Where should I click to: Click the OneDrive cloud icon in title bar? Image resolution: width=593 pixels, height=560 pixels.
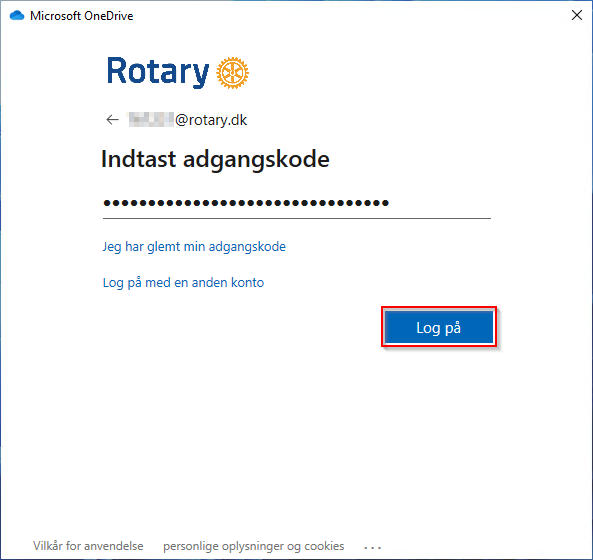pyautogui.click(x=17, y=16)
